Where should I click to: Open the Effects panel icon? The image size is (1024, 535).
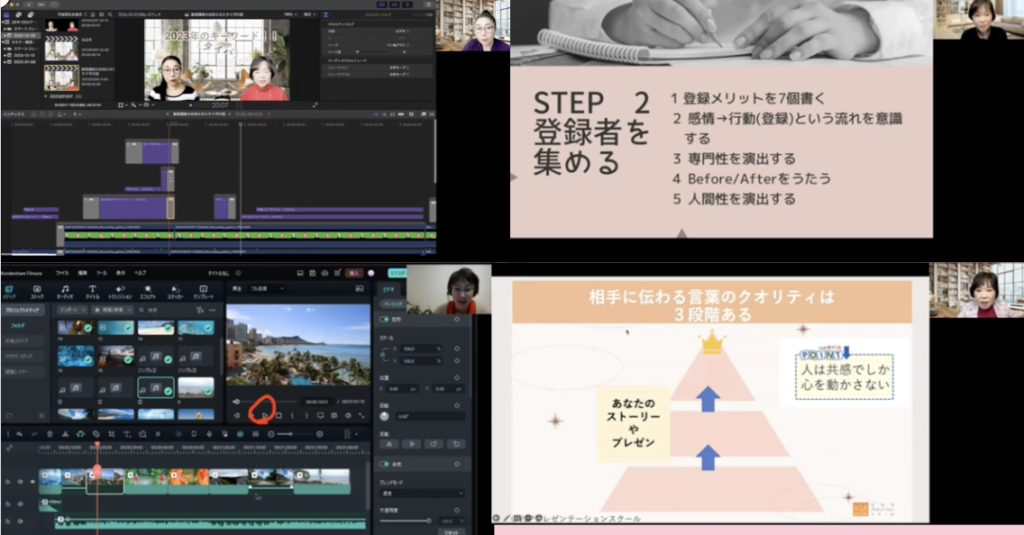pos(147,292)
